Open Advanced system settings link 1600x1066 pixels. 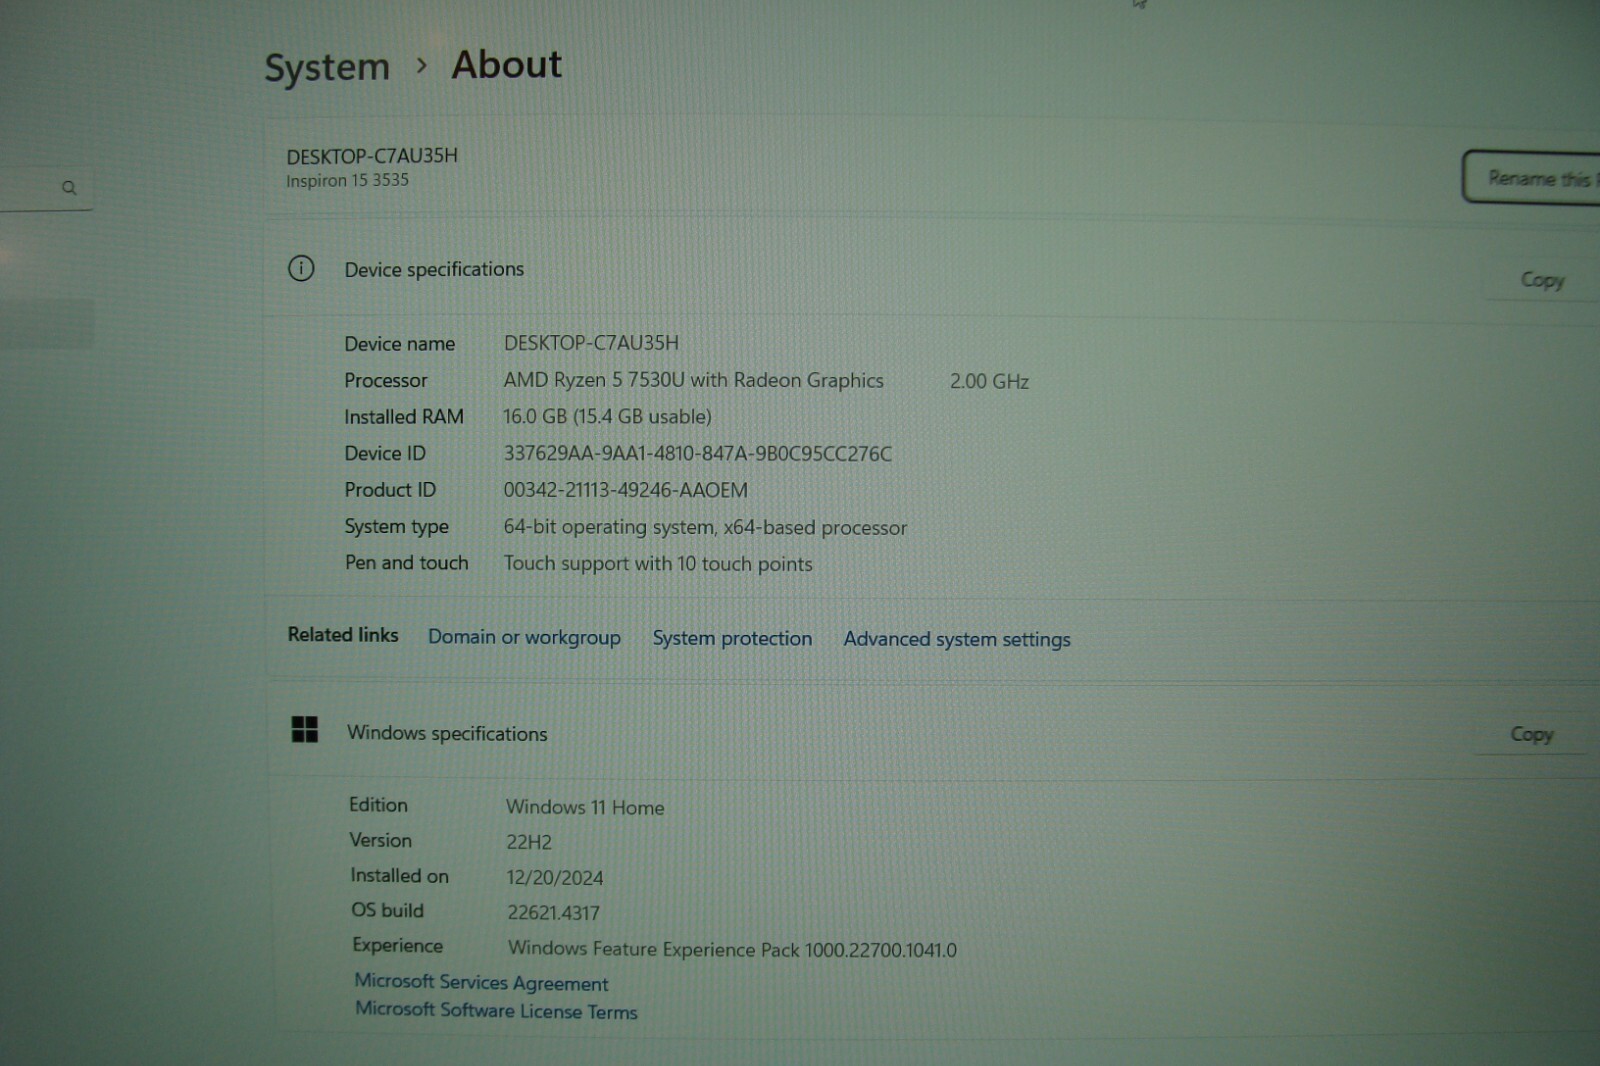click(957, 639)
